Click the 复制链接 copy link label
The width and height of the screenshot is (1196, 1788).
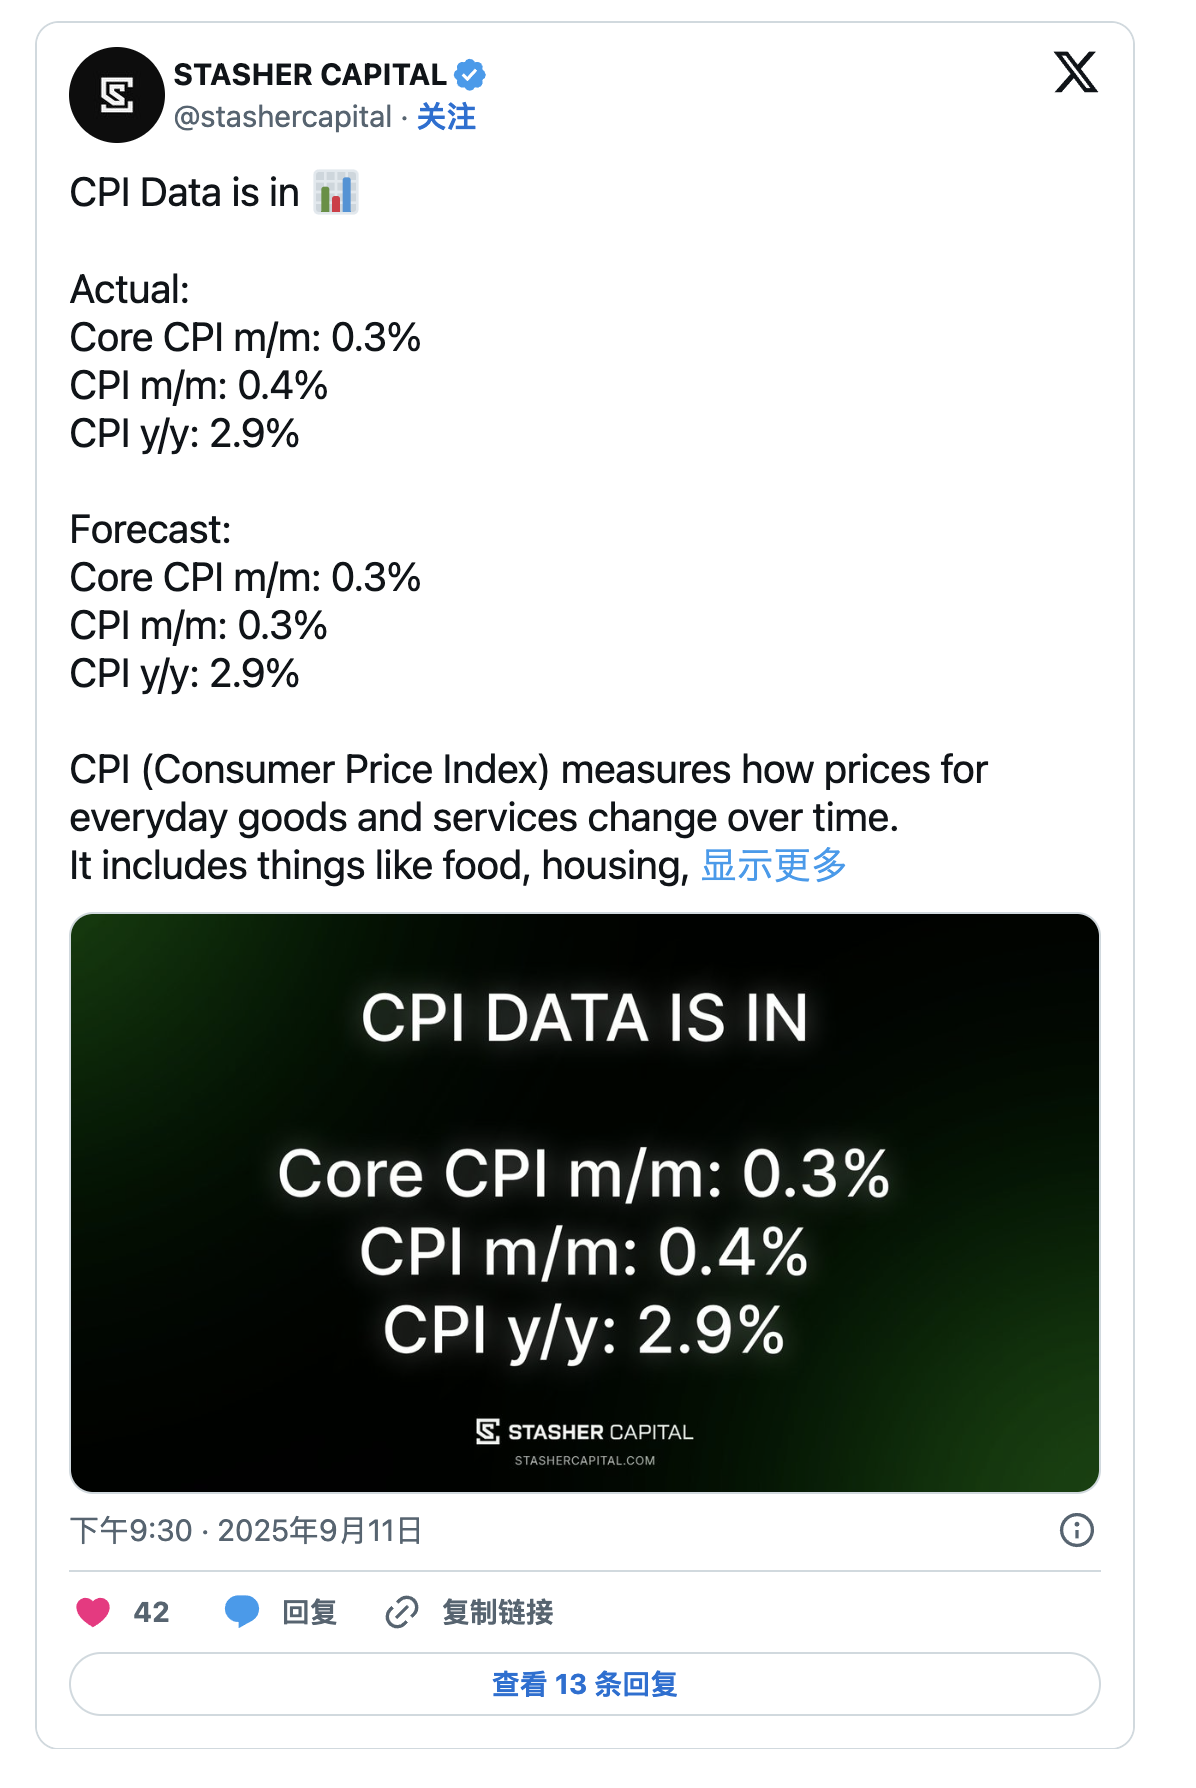(497, 1612)
